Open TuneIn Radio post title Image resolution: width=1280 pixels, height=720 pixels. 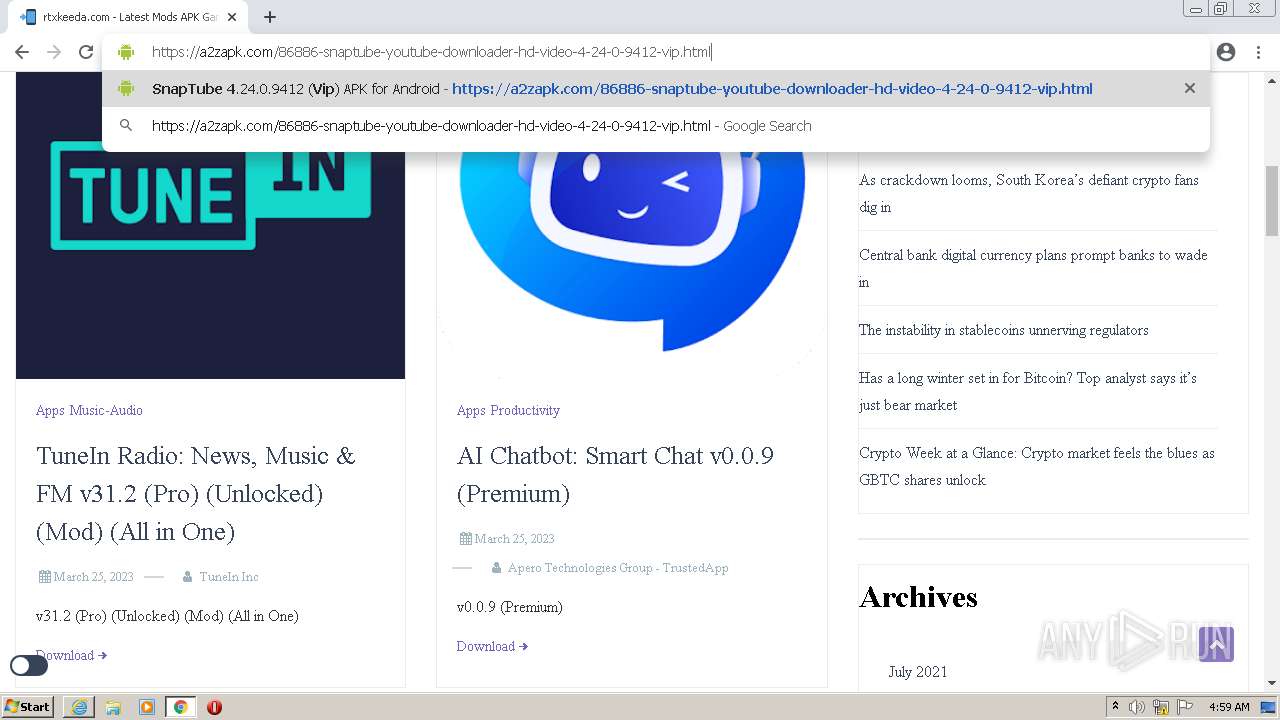[196, 494]
